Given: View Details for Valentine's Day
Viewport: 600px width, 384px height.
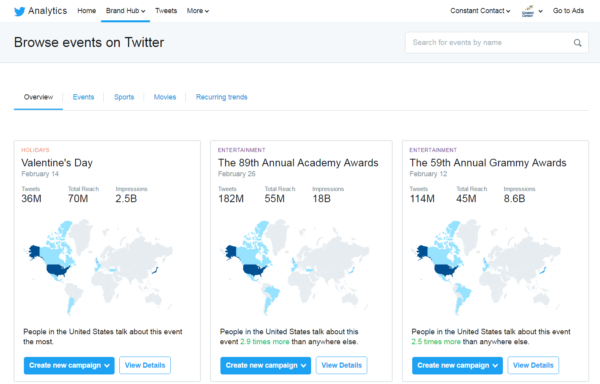Looking at the screenshot, I should pos(145,365).
